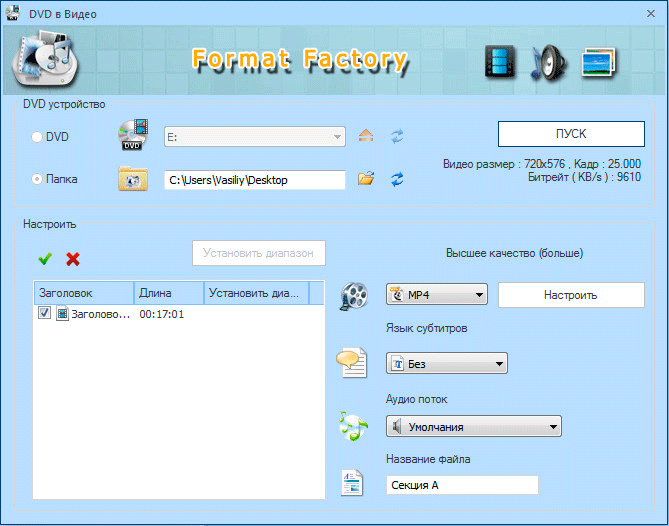
Task: Click the ПУСК start button
Action: (571, 134)
